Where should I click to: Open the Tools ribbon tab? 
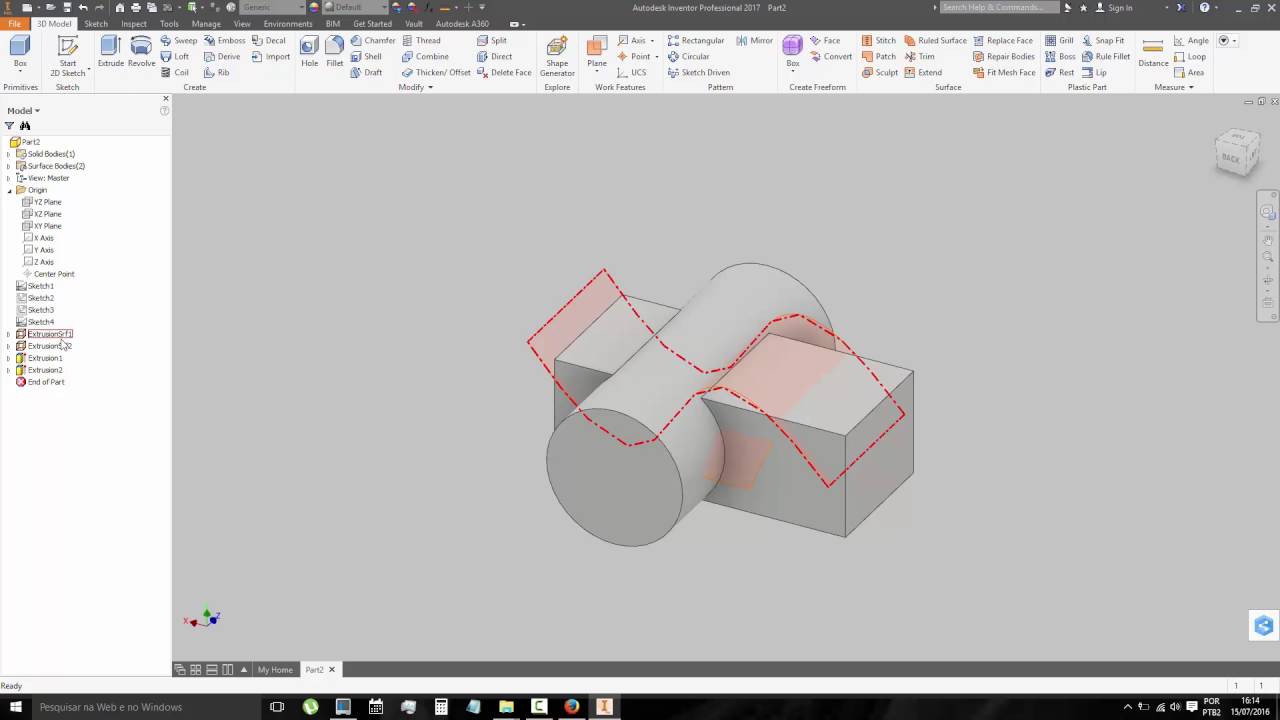pyautogui.click(x=169, y=23)
